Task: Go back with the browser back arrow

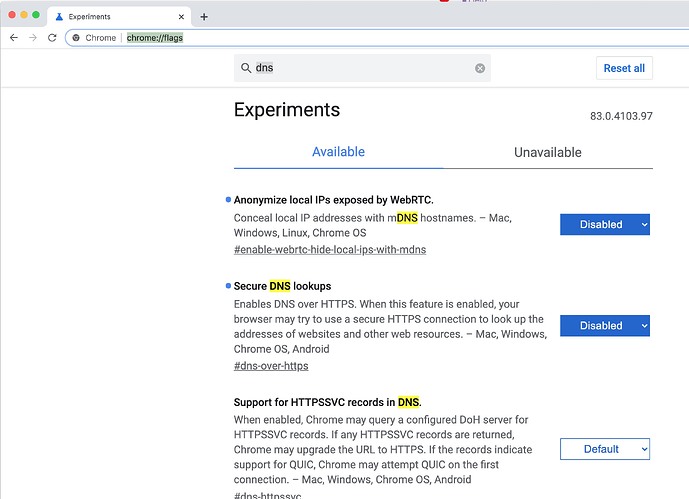Action: [x=14, y=38]
